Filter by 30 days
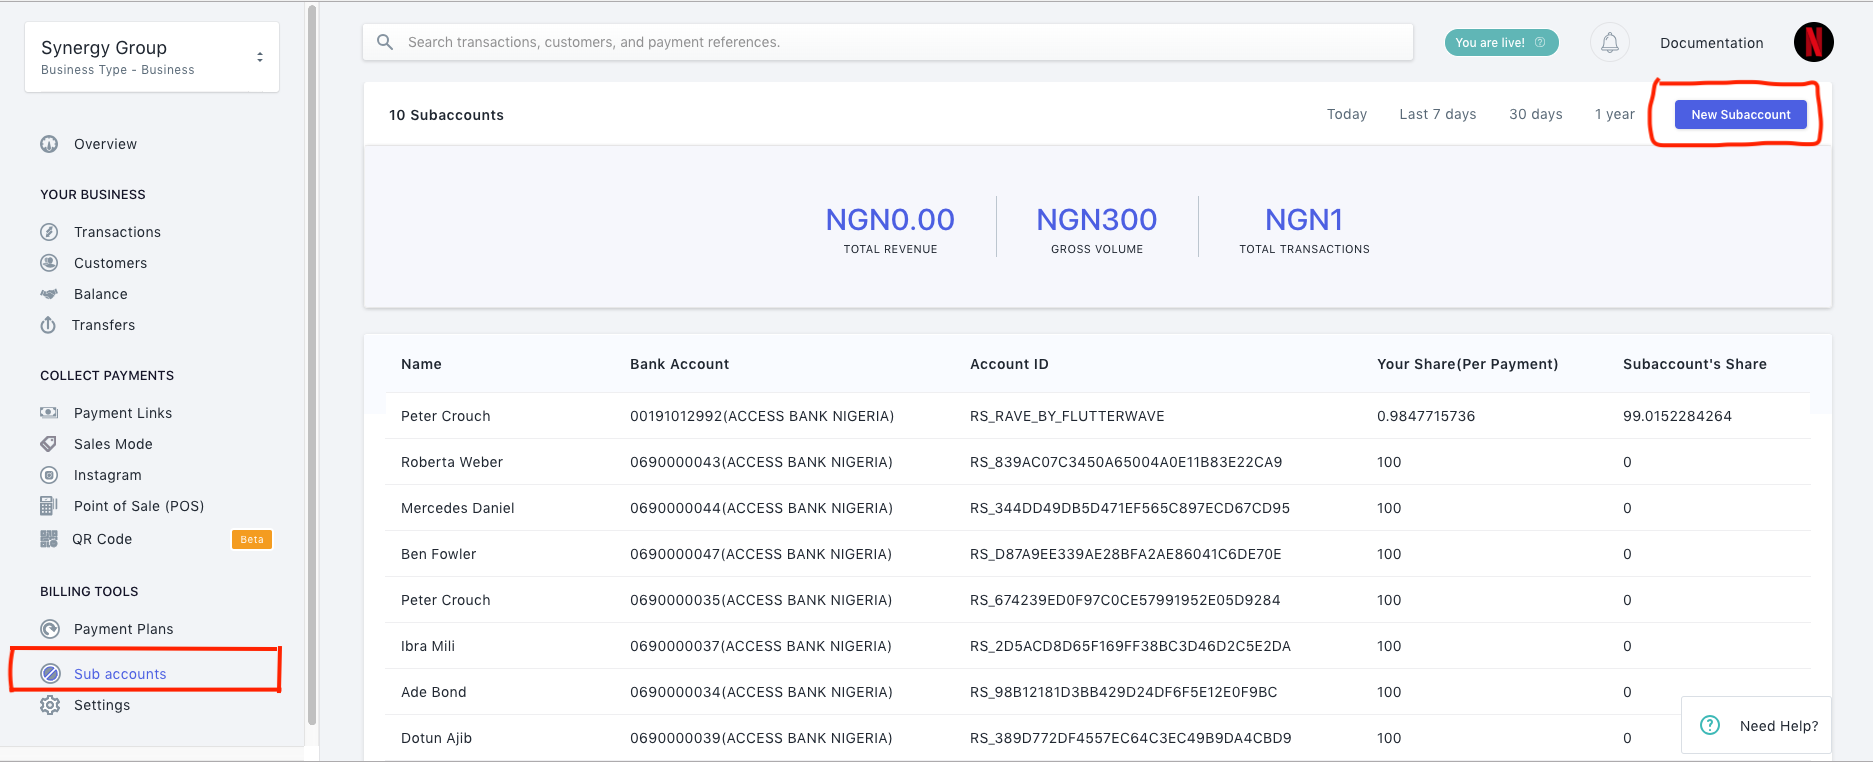Screen dimensions: 1873x762 point(1535,114)
